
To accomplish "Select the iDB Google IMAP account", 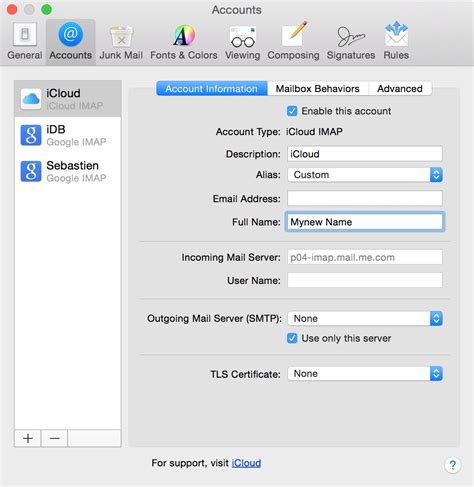I will 68,135.
